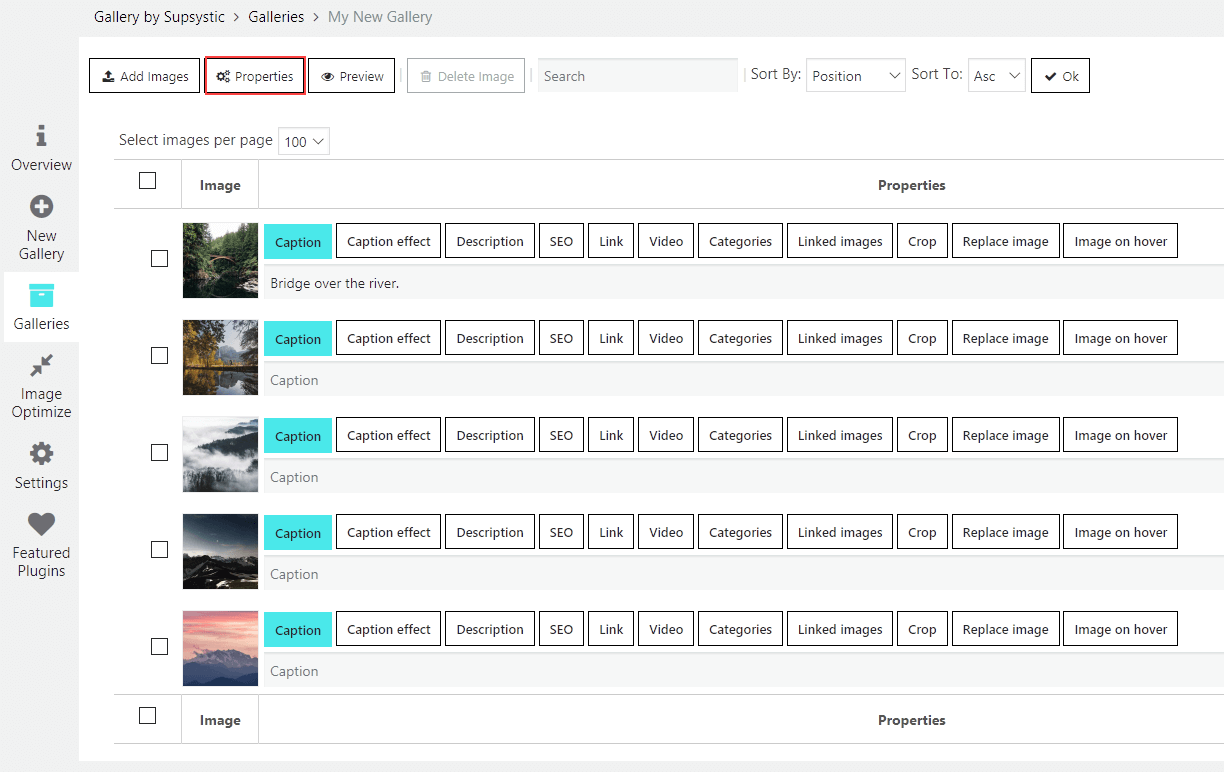Click the 'My New Gallery' breadcrumb text
The image size is (1224, 772).
[380, 17]
